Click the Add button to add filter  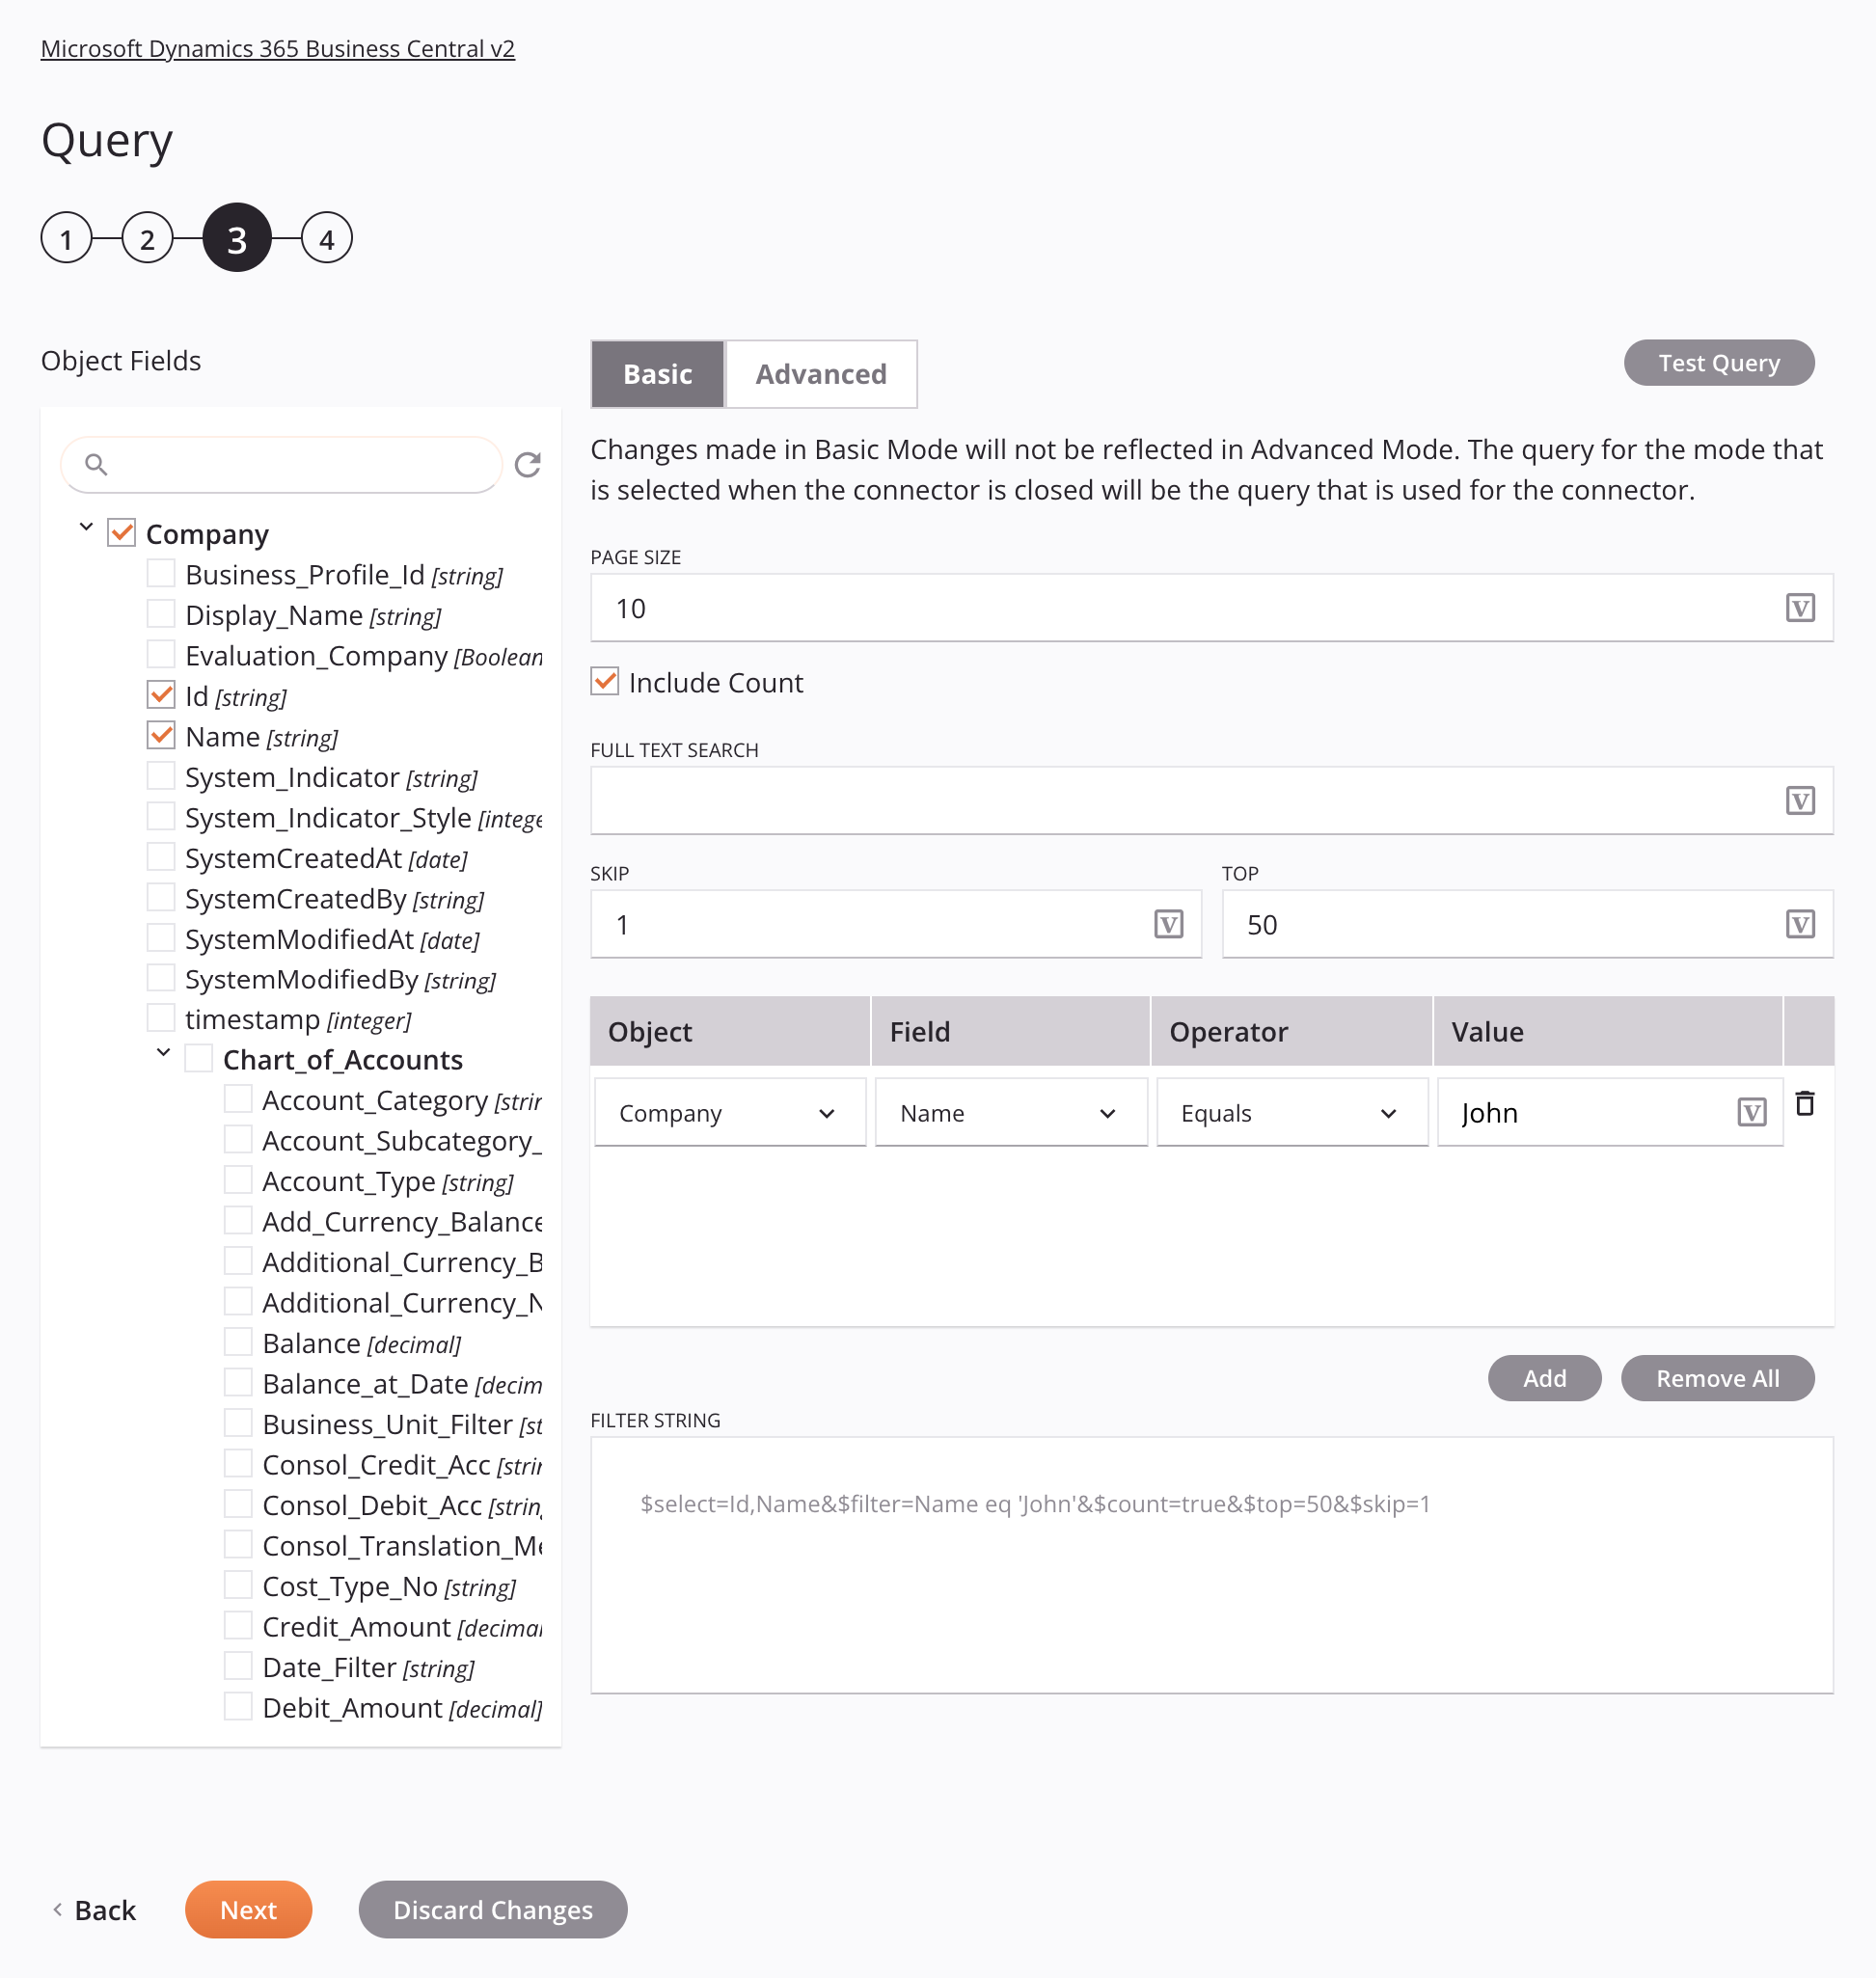pos(1543,1377)
